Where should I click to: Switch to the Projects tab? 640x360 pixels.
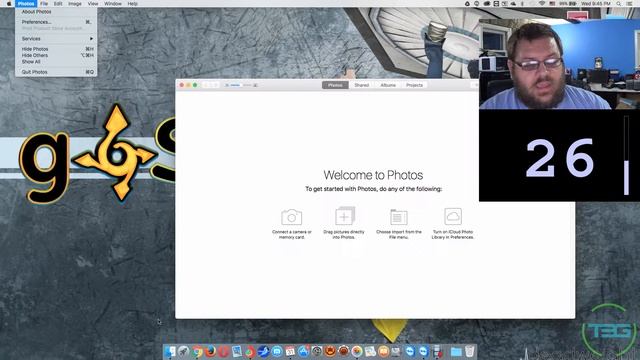click(414, 85)
